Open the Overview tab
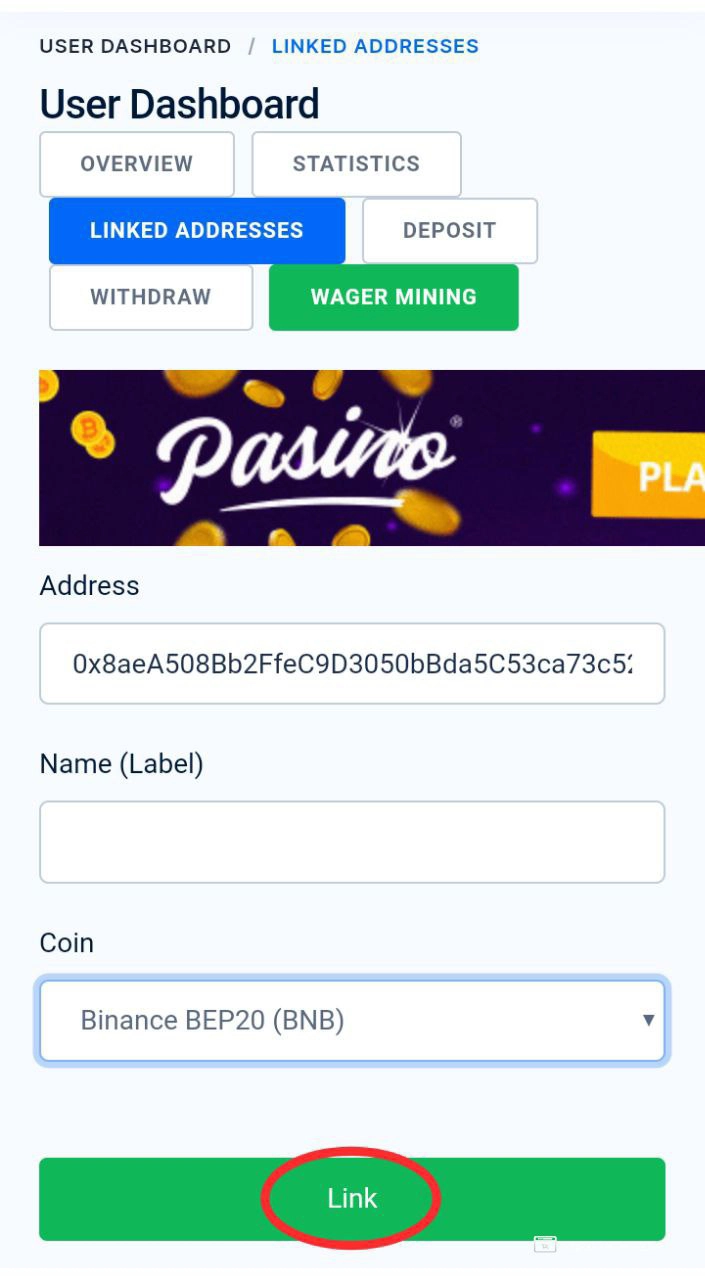This screenshot has width=705, height=1280. pyautogui.click(x=137, y=164)
